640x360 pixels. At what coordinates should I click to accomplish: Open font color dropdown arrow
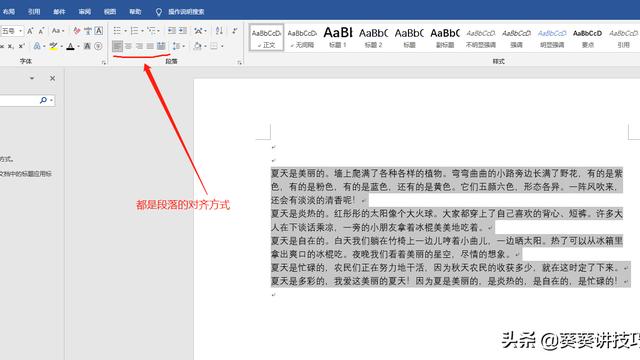[x=78, y=47]
